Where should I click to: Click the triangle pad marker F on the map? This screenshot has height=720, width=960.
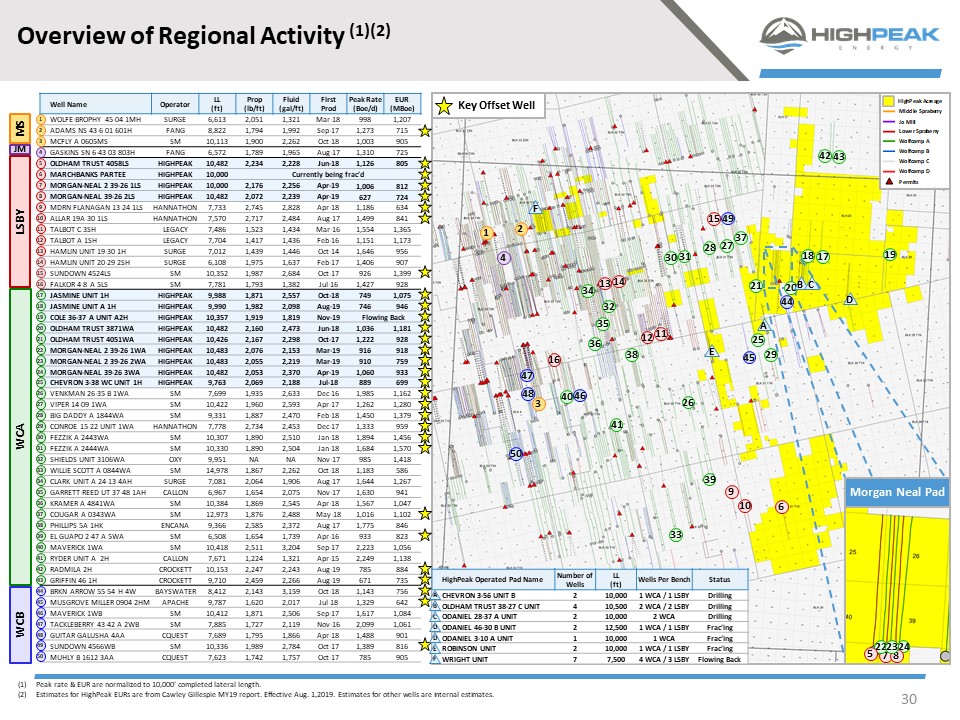tap(535, 208)
